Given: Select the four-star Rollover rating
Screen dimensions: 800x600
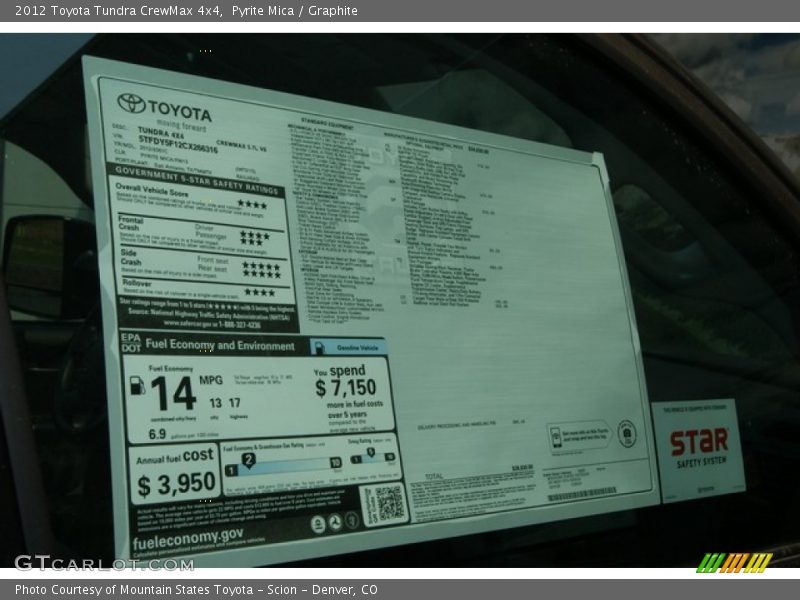Looking at the screenshot, I should pyautogui.click(x=258, y=292).
